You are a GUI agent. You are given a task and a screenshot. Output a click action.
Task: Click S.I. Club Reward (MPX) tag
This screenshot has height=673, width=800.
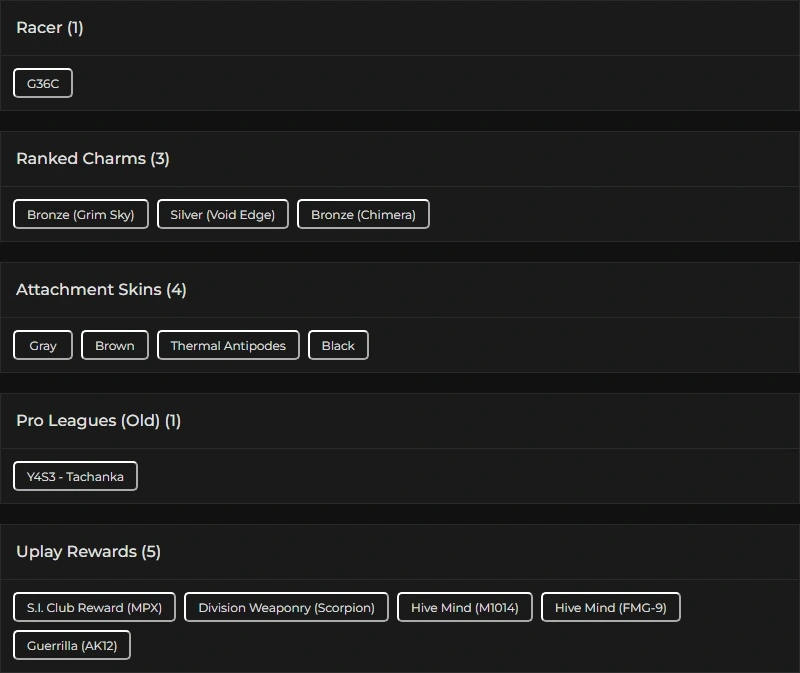pyautogui.click(x=94, y=608)
